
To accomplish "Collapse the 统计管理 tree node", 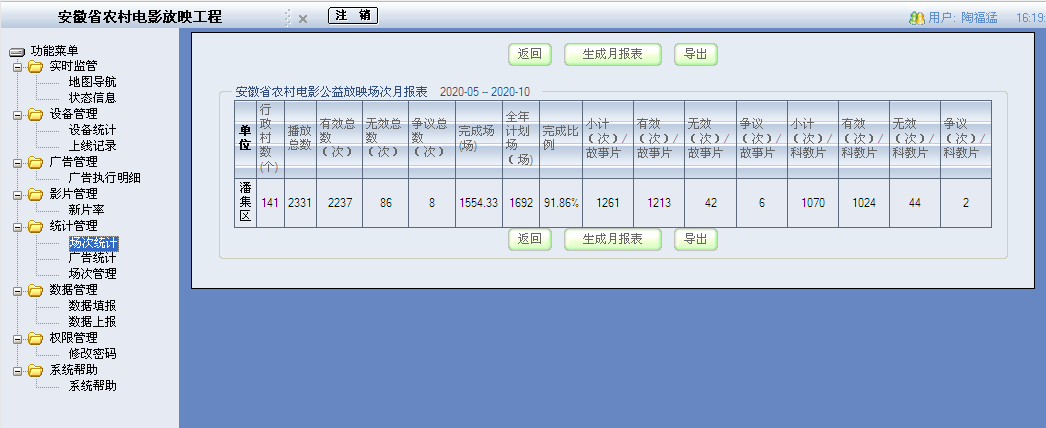I will [x=18, y=227].
